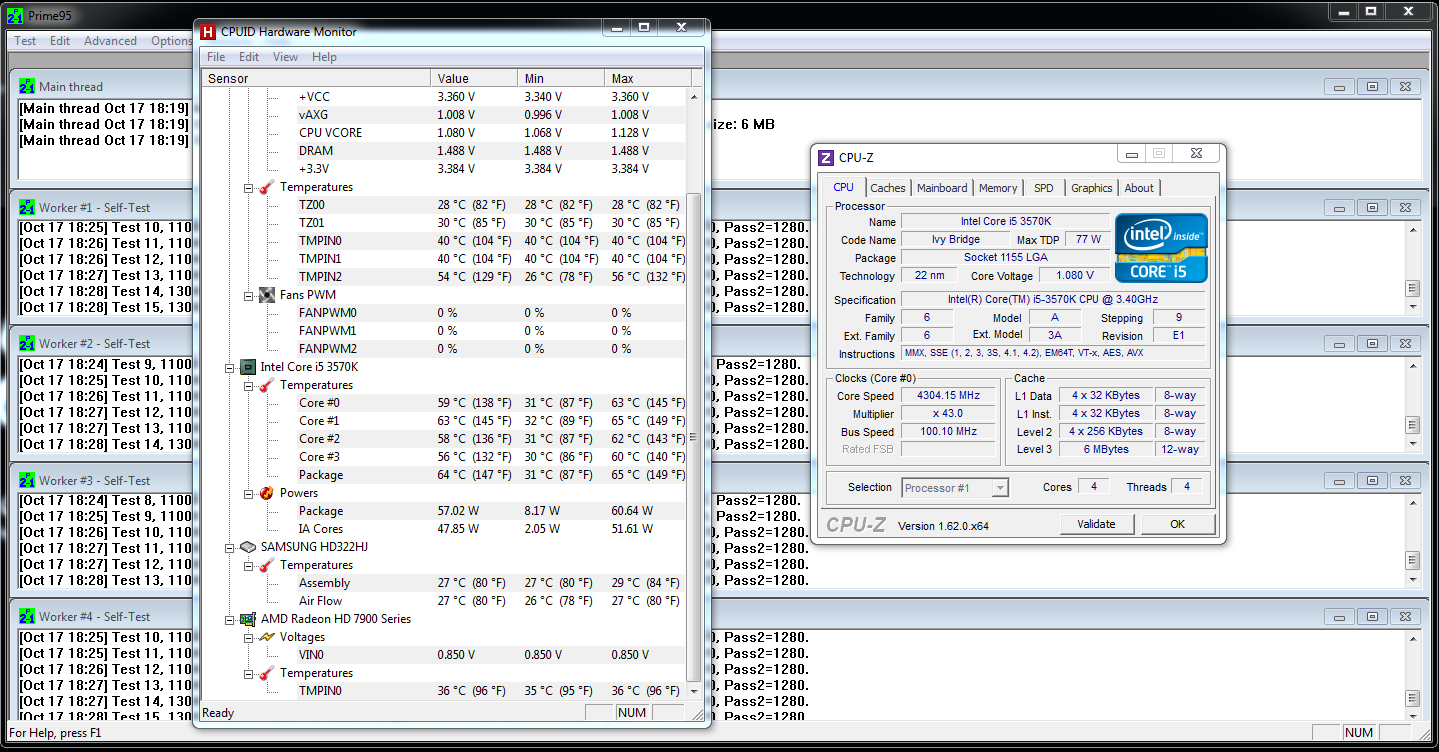Click the Min column header
Screen dimensions: 1439x752
tap(561, 78)
